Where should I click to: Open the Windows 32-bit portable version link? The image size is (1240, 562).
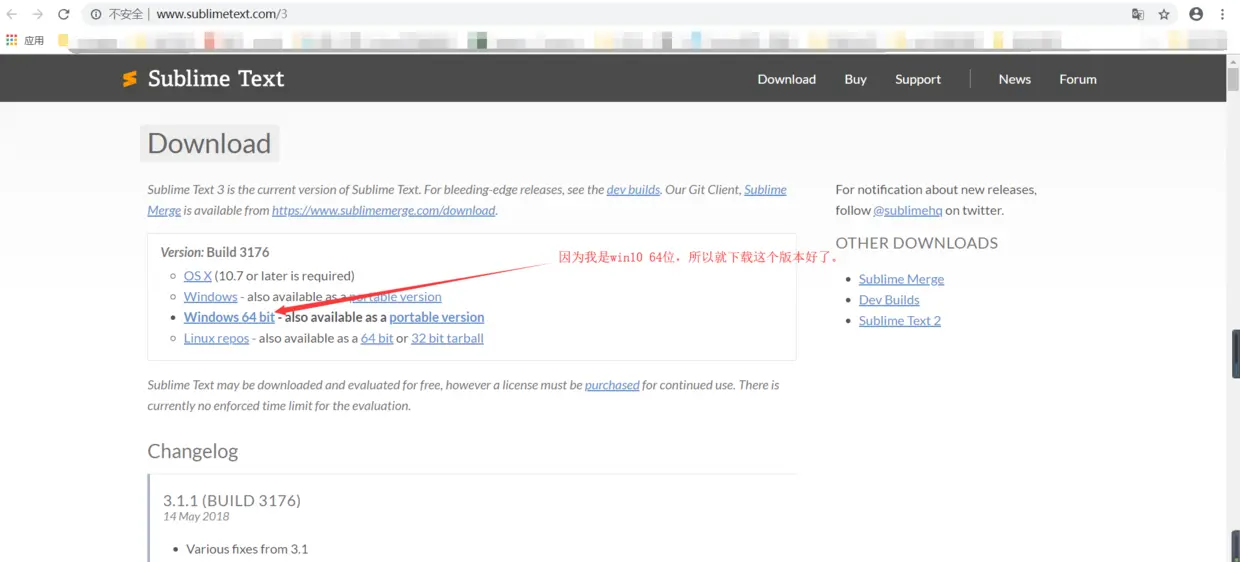395,296
